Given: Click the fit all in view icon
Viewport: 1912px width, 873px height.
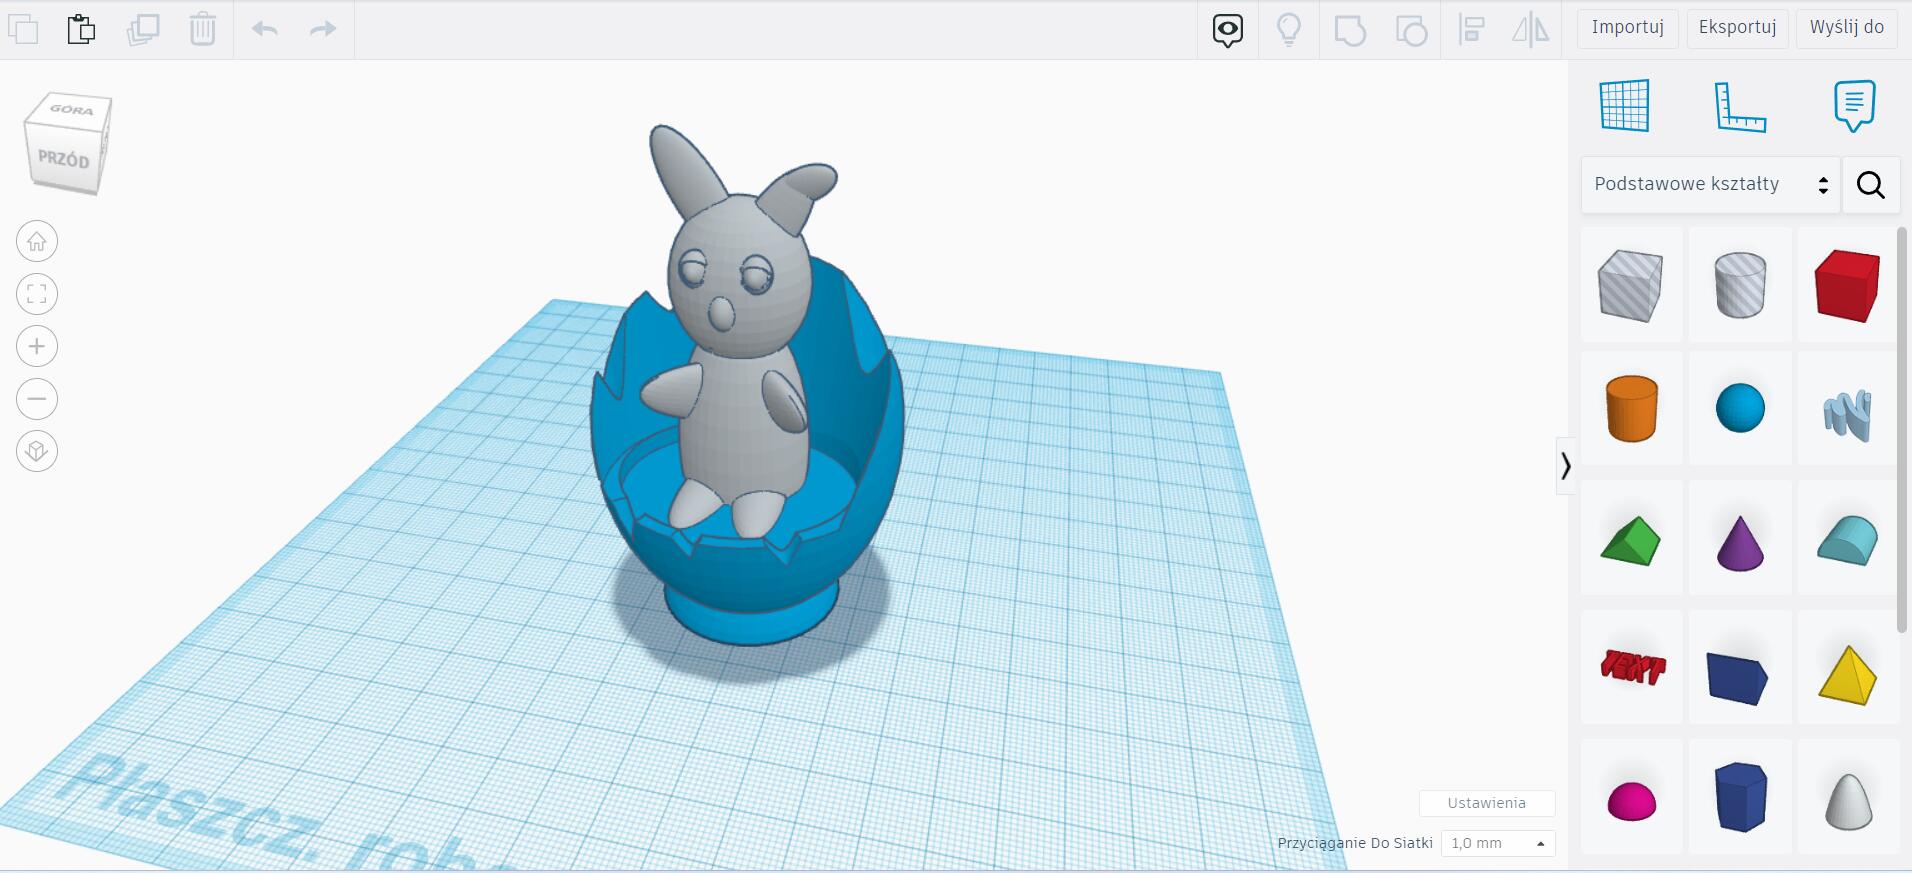Looking at the screenshot, I should click(37, 294).
